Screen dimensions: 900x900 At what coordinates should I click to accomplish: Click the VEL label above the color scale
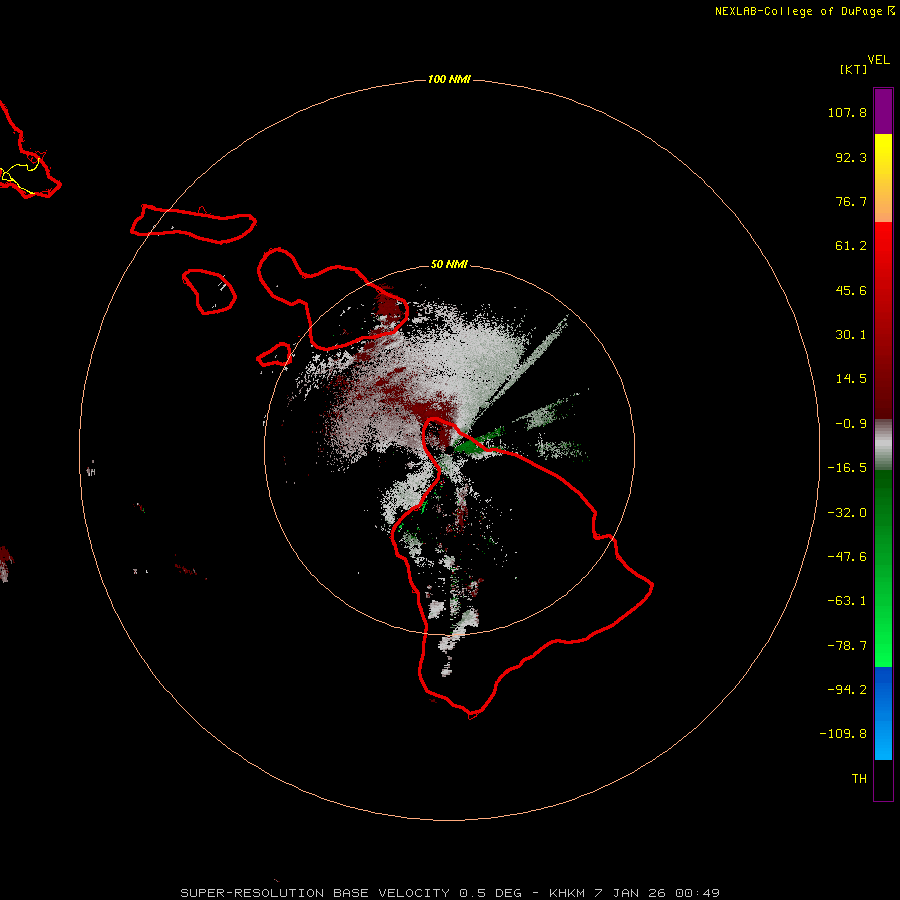click(878, 60)
